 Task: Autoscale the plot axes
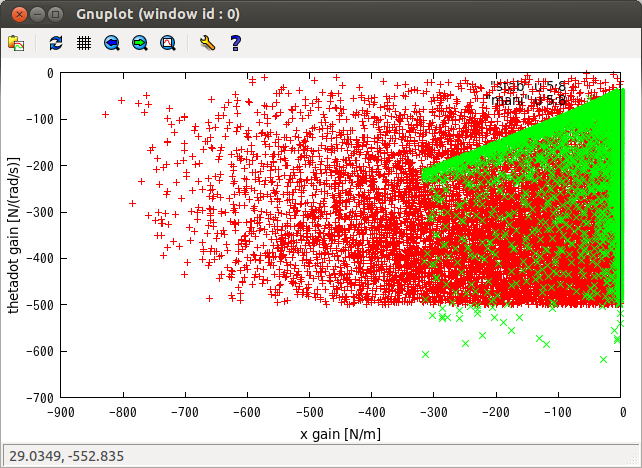[x=168, y=43]
